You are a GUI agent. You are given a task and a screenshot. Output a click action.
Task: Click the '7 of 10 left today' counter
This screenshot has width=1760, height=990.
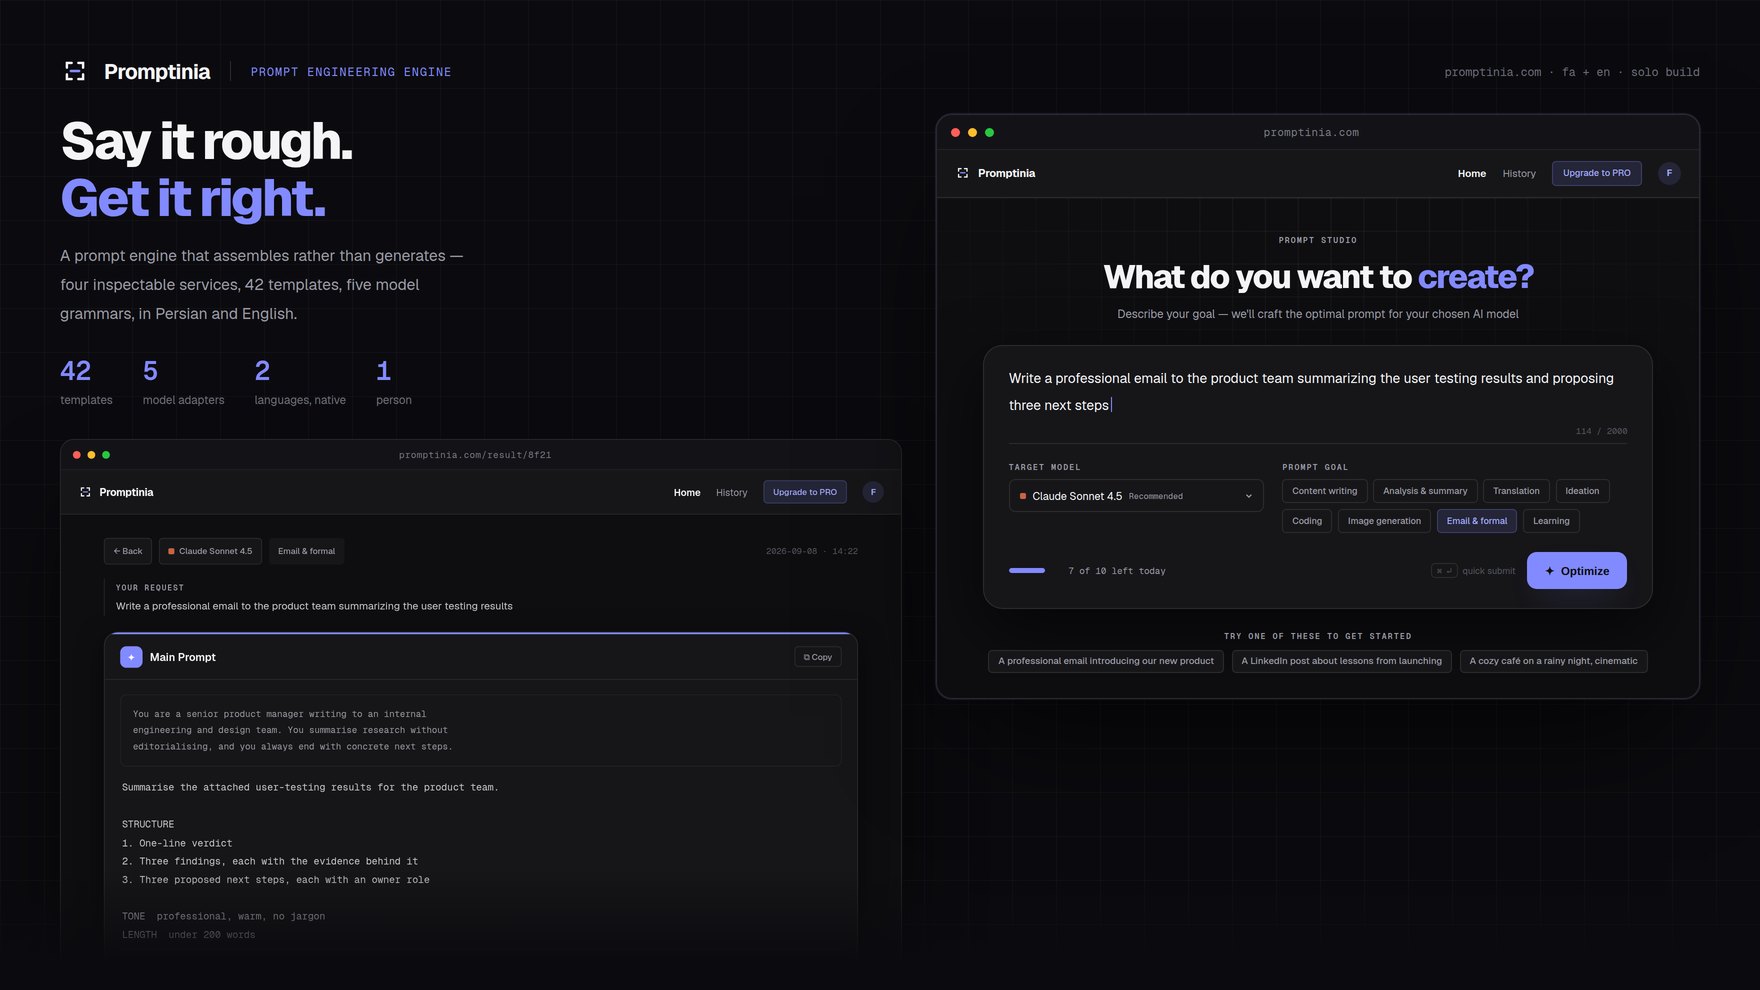(x=1117, y=571)
